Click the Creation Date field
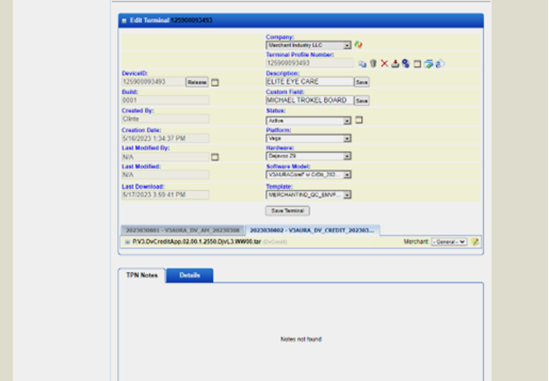This screenshot has width=549, height=381. (165, 138)
